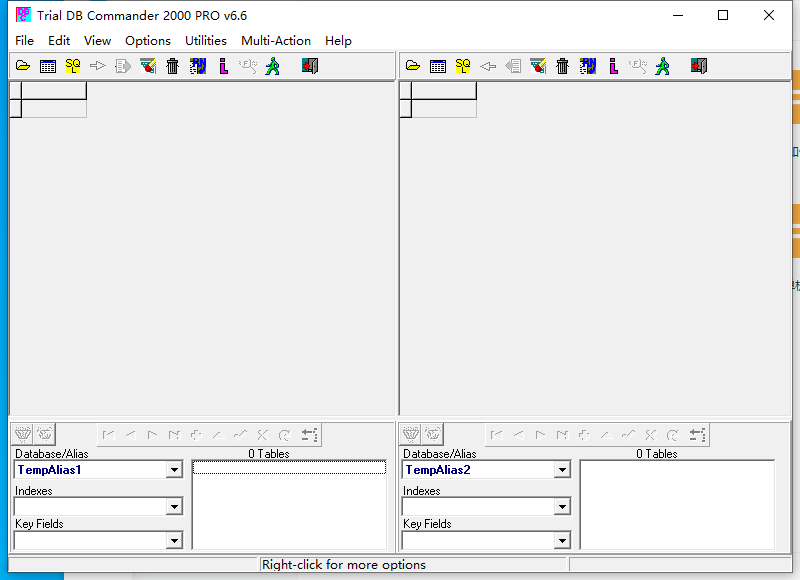
Task: Minimize the DB Commander window
Action: point(678,15)
